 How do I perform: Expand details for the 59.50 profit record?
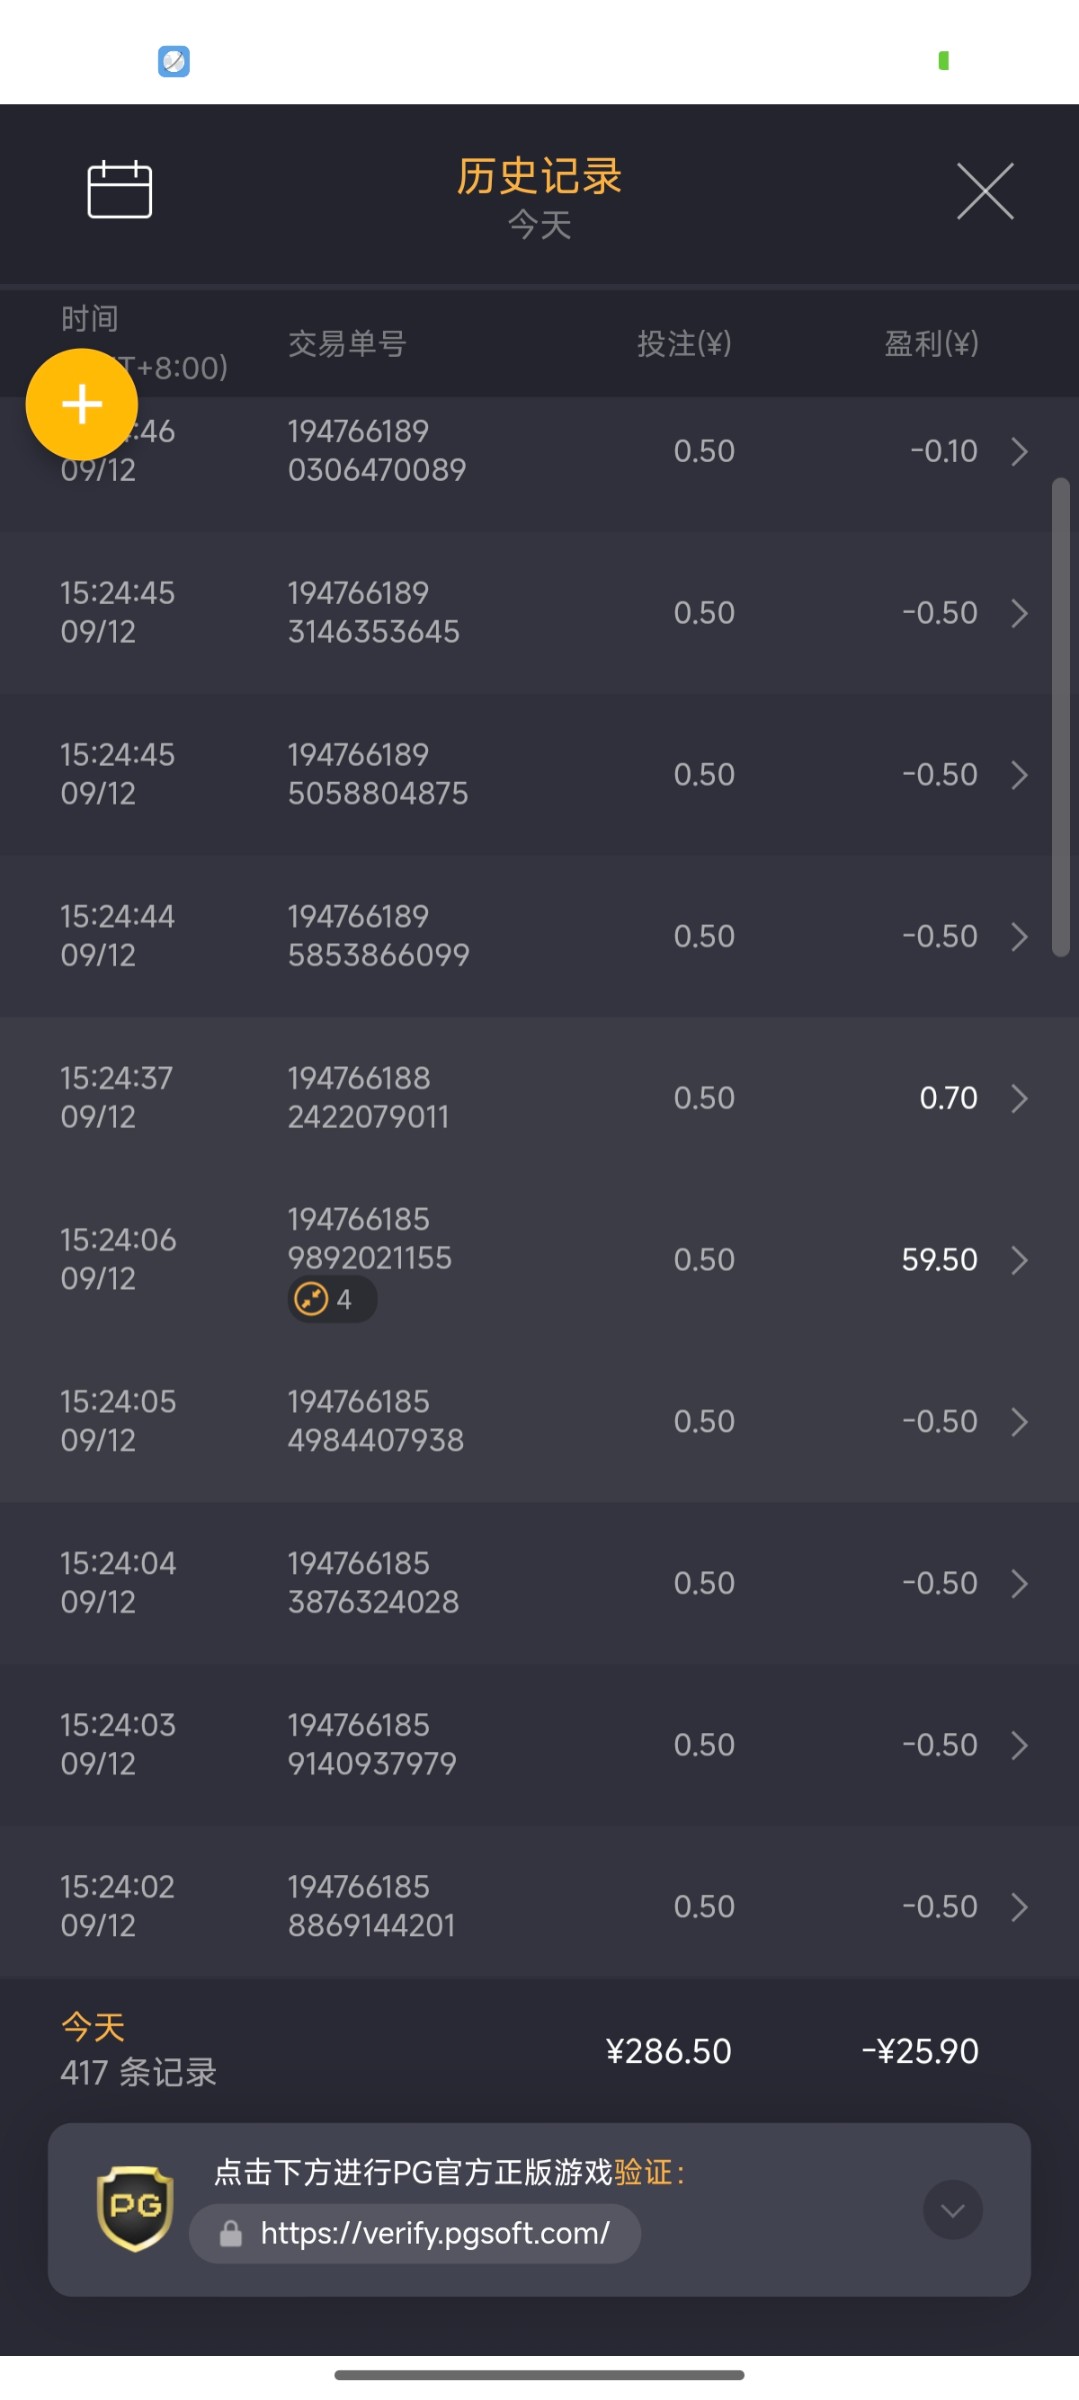click(1019, 1260)
